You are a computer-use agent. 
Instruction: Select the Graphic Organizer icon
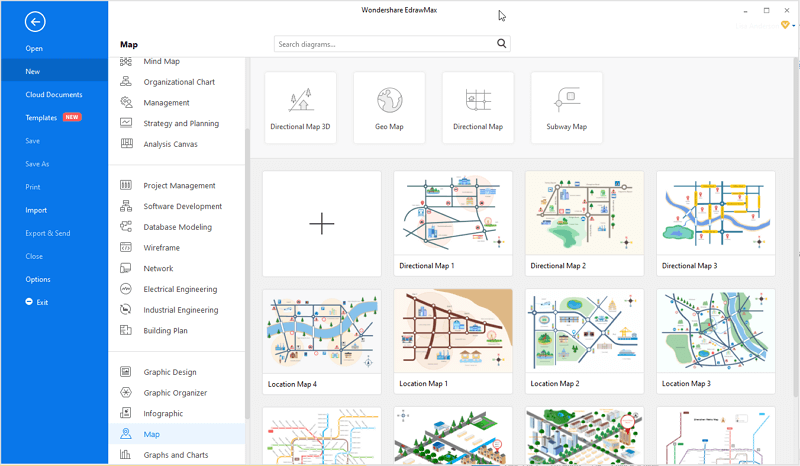(126, 393)
